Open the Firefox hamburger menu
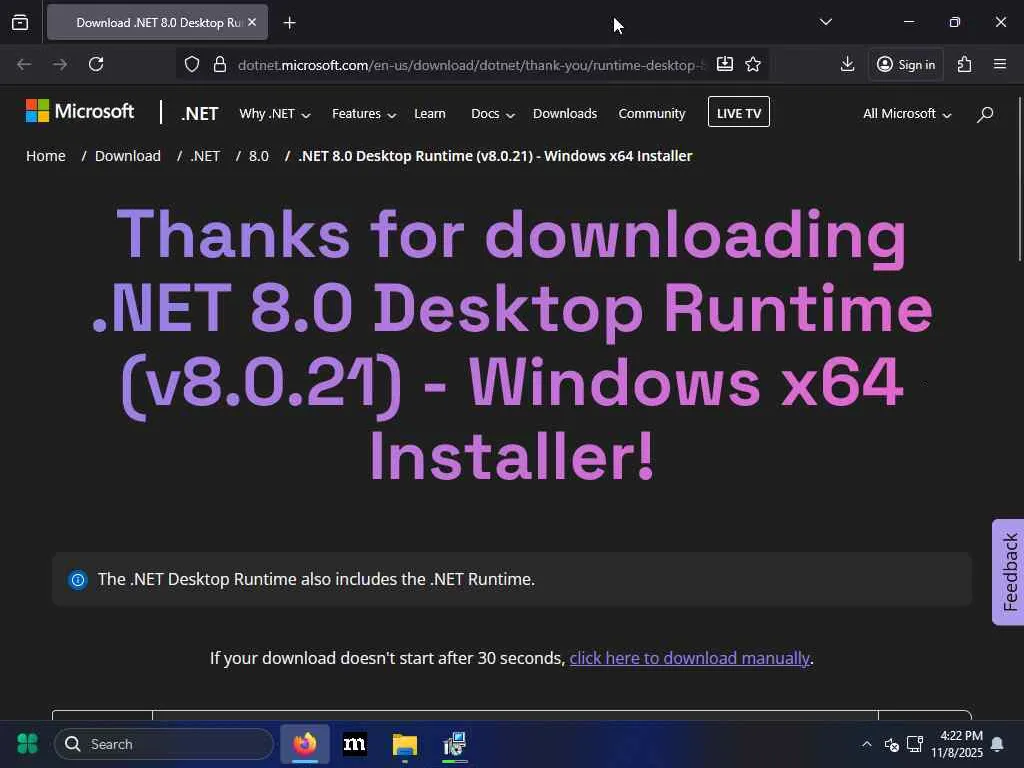 click(x=1000, y=64)
